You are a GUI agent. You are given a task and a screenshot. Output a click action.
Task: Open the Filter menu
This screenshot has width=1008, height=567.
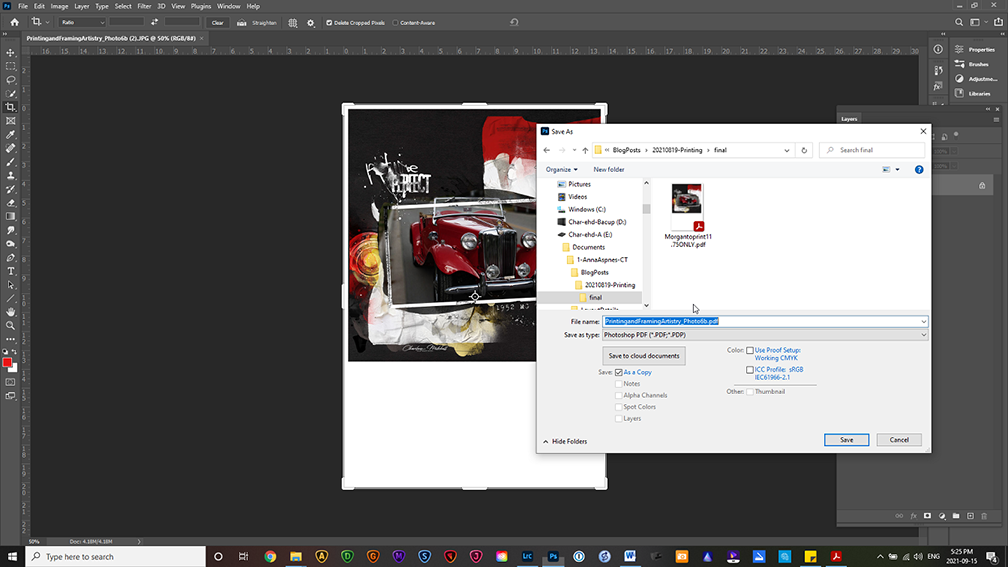(144, 6)
